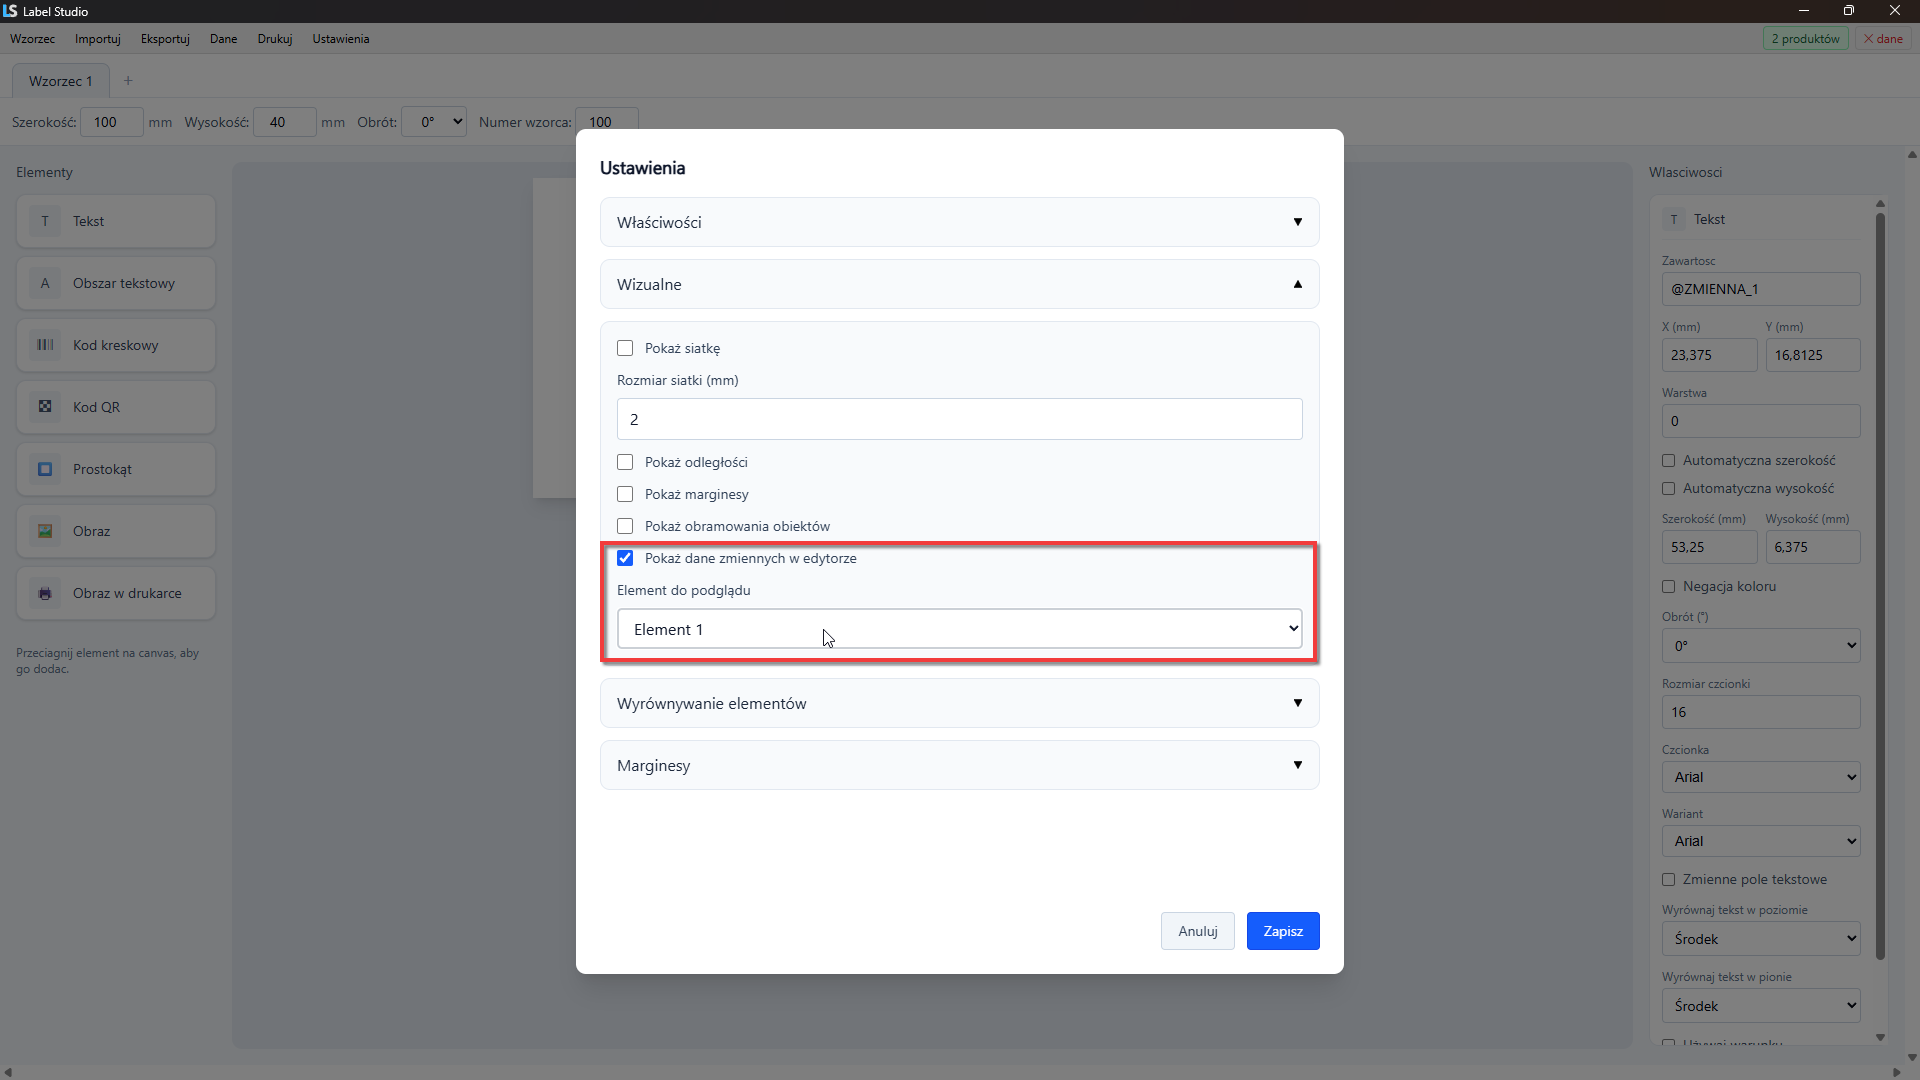Viewport: 1920px width, 1080px height.
Task: Enable the Pokaż siatkę checkbox
Action: coord(625,348)
